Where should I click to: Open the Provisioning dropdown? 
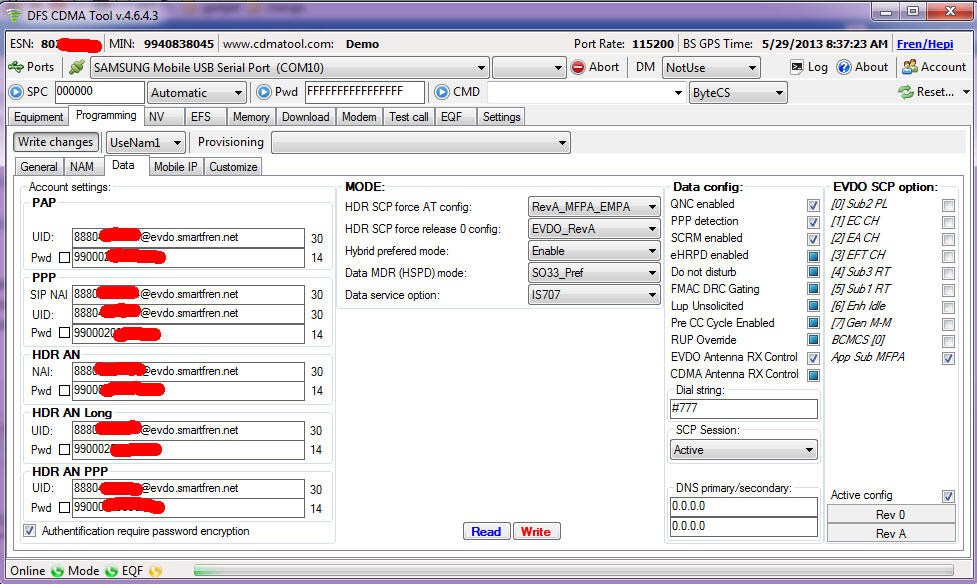[421, 143]
